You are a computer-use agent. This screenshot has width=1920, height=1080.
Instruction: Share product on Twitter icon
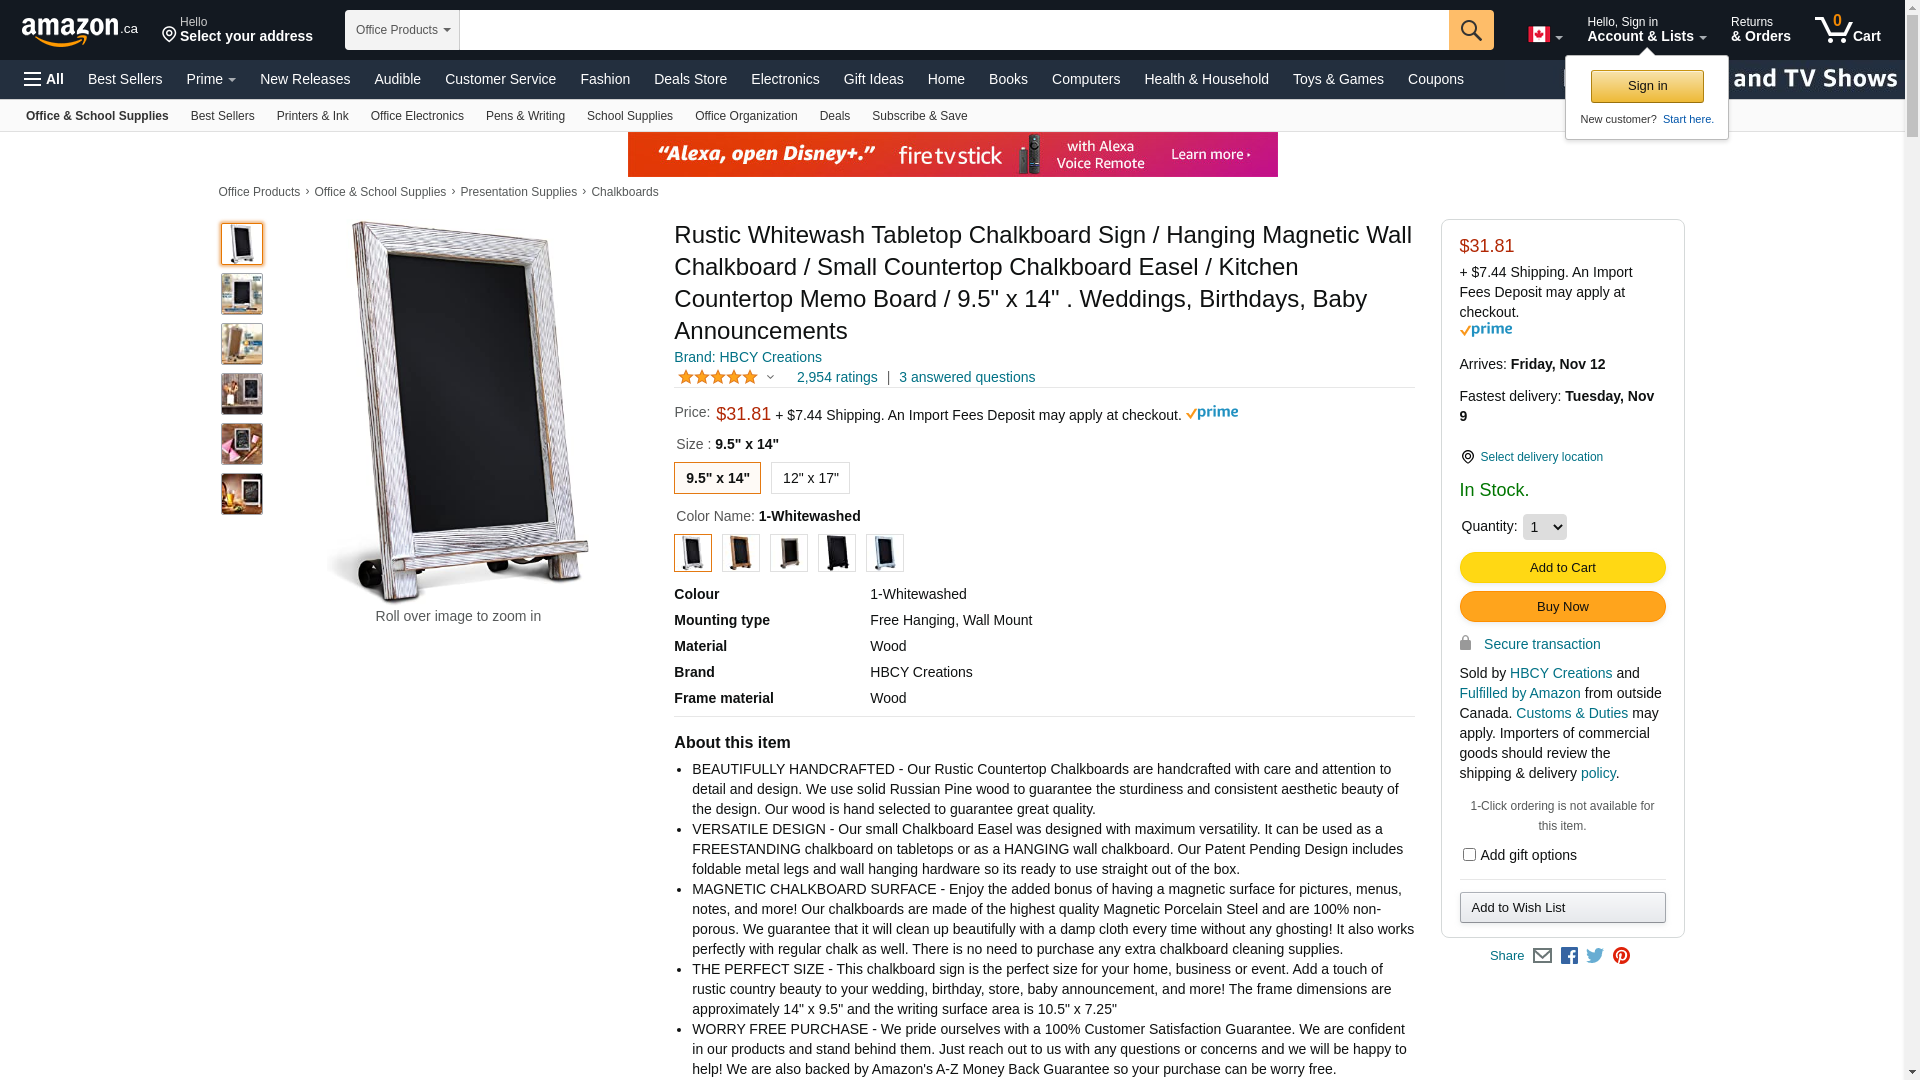[x=1595, y=956]
